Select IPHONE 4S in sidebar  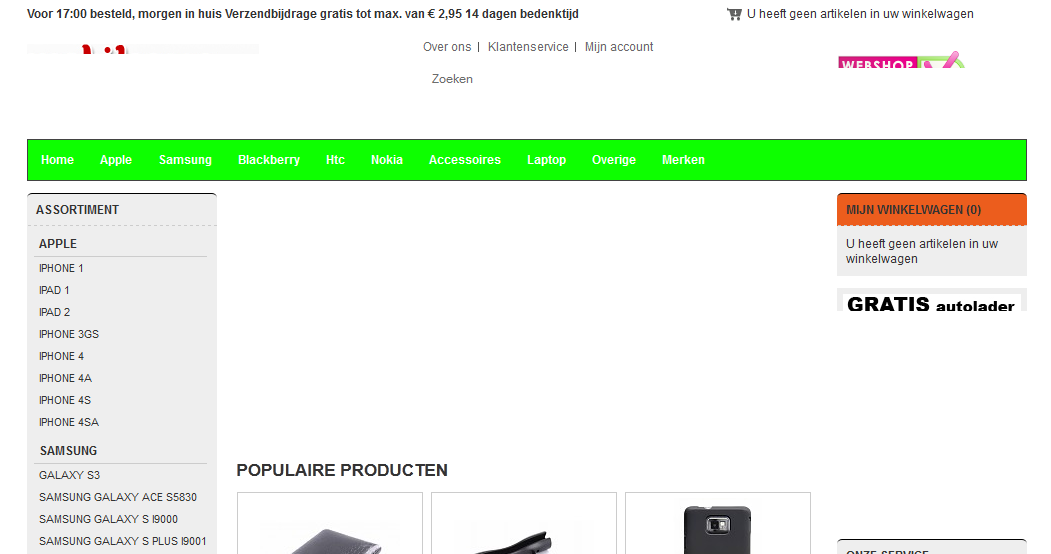[65, 401]
